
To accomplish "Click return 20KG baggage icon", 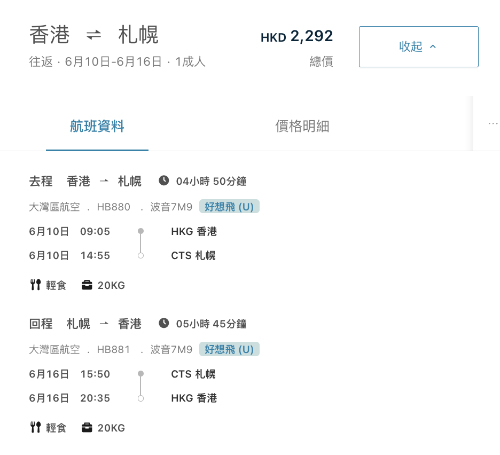I will 87,427.
